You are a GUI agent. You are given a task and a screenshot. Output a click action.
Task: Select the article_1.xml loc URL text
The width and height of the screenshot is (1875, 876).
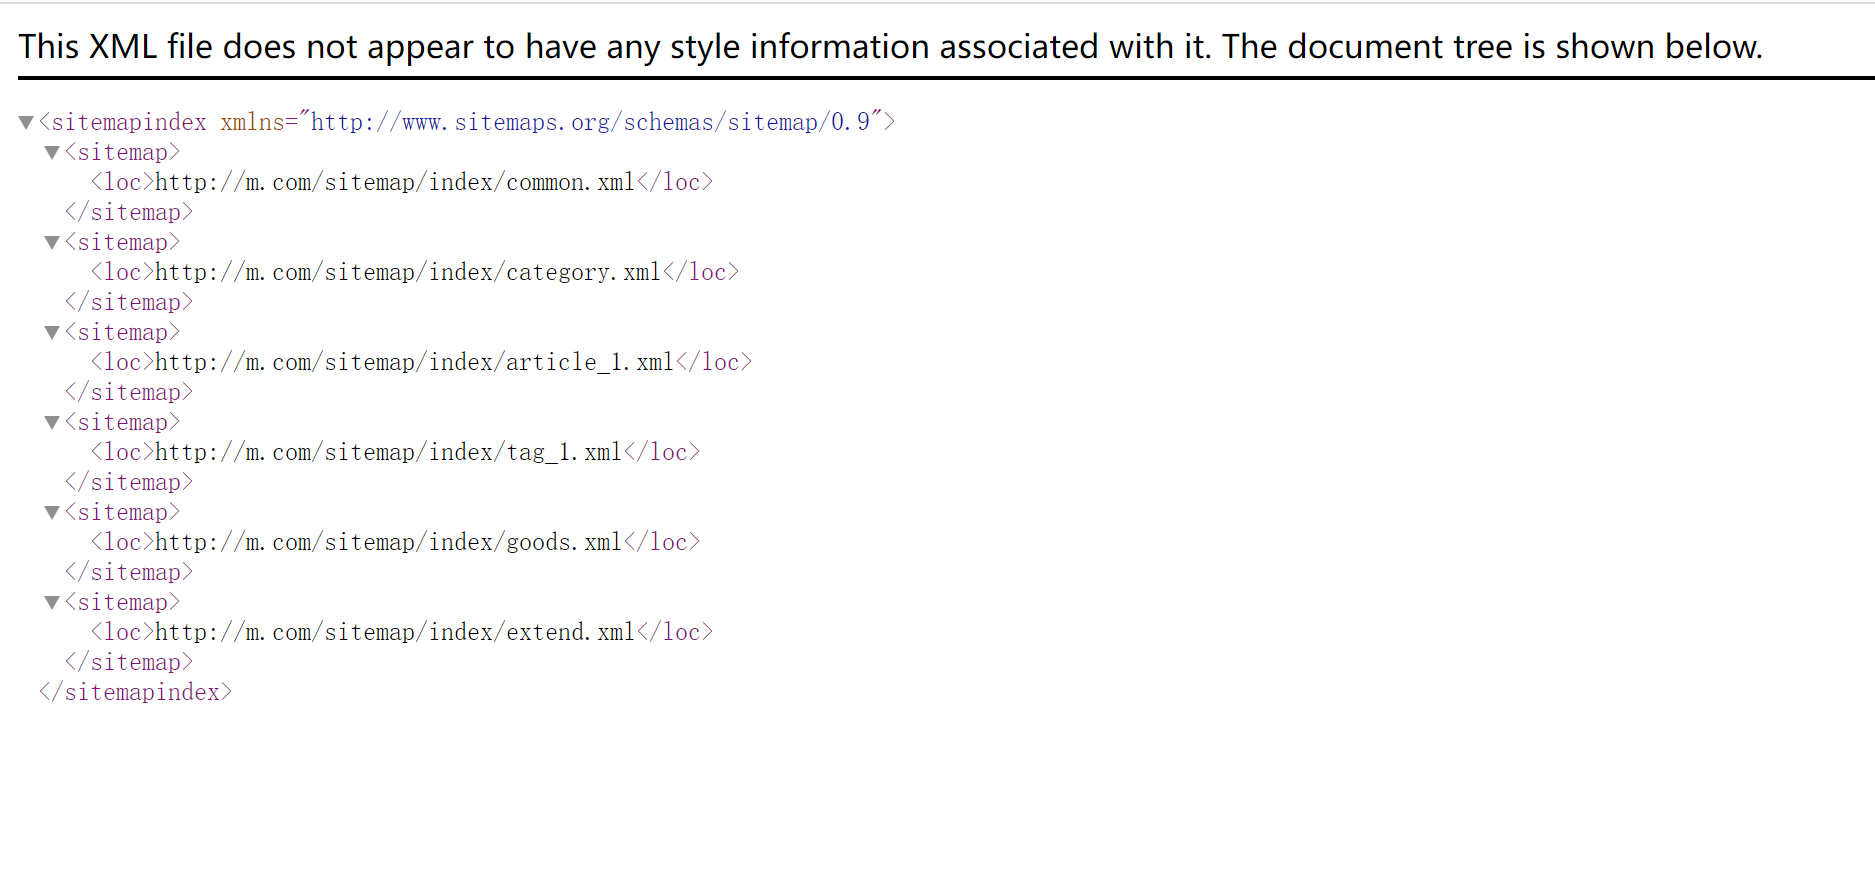click(x=414, y=362)
